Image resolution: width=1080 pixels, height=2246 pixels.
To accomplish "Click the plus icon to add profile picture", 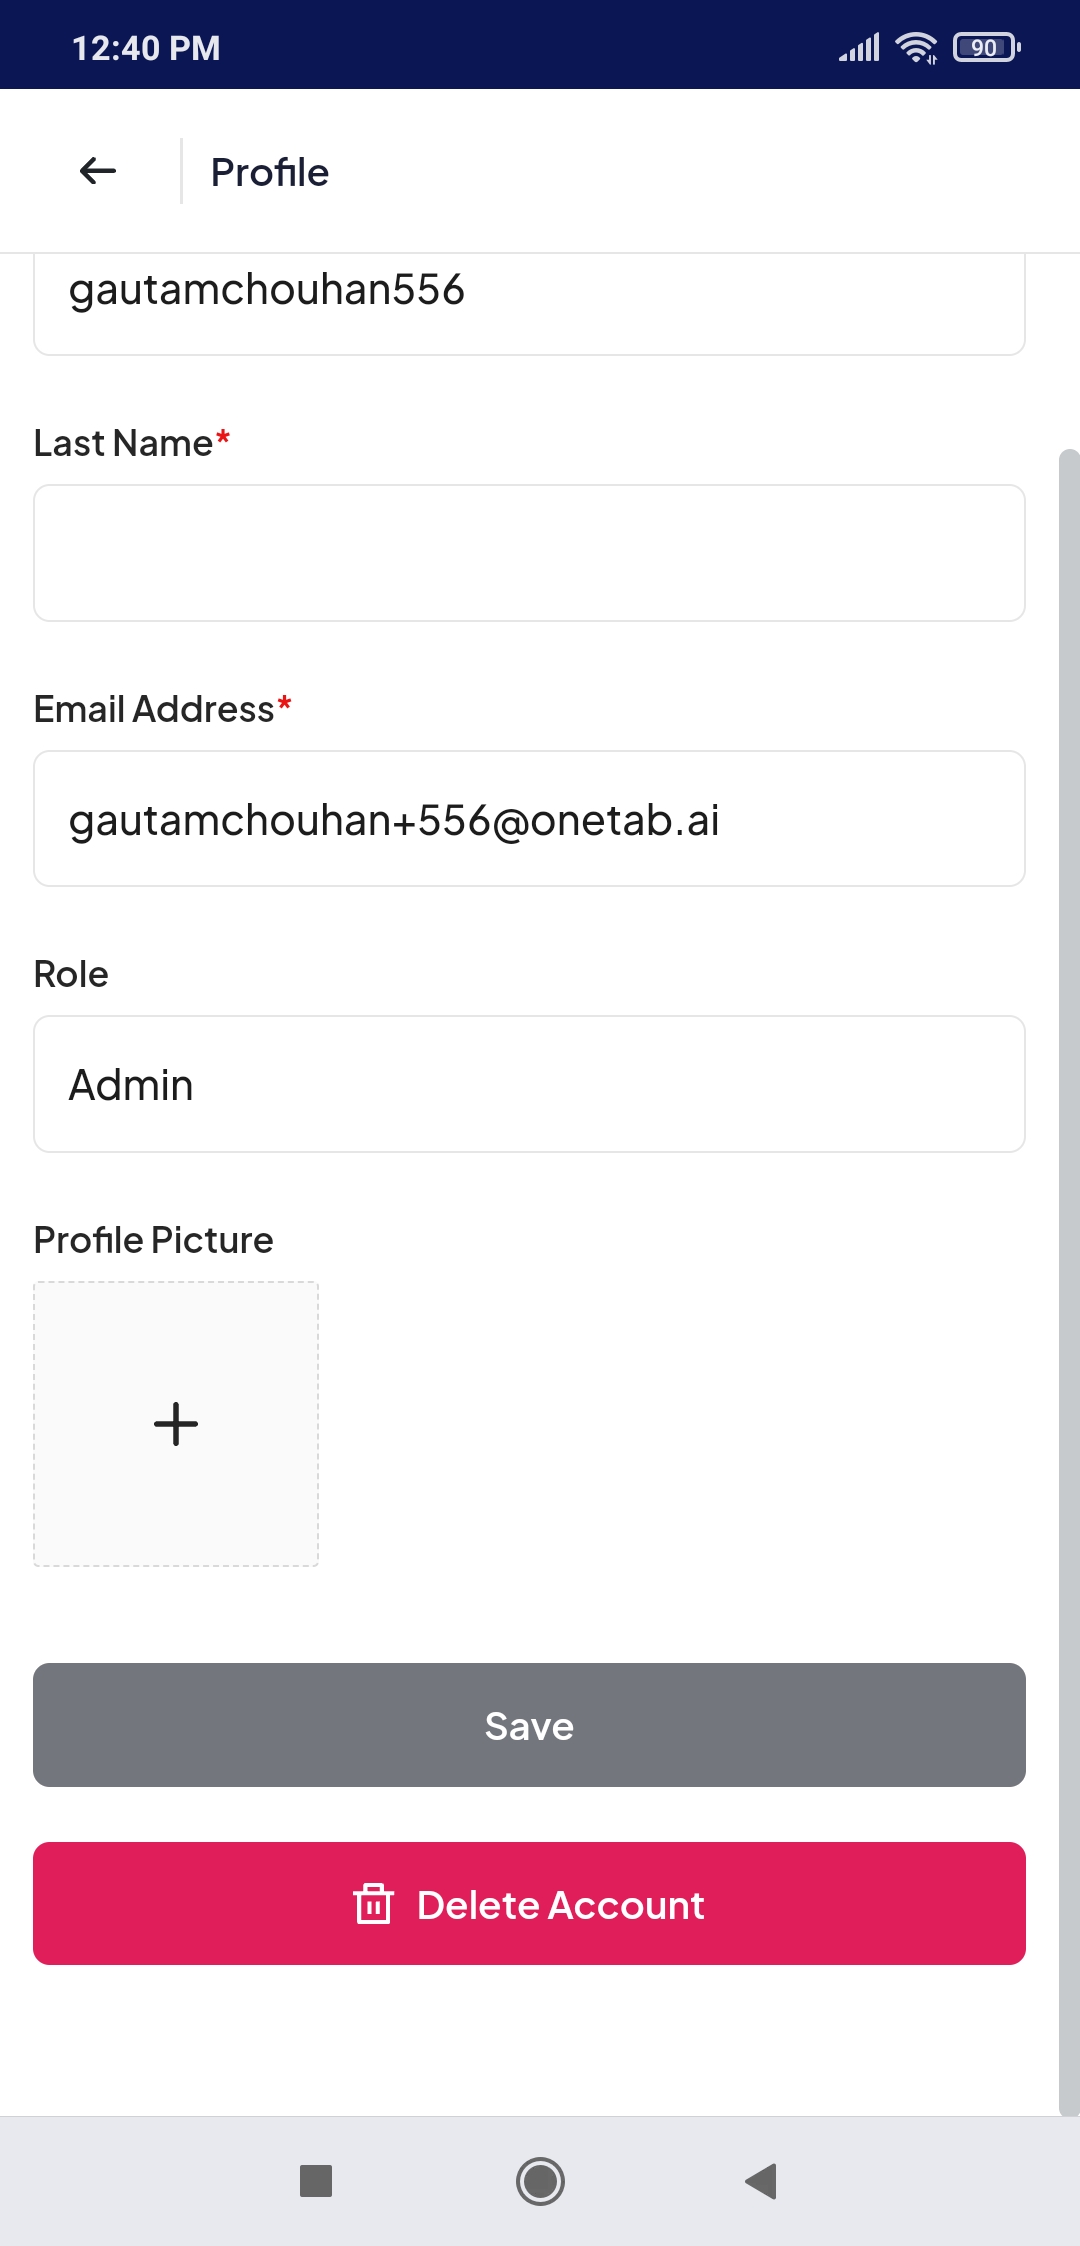I will 176,1423.
